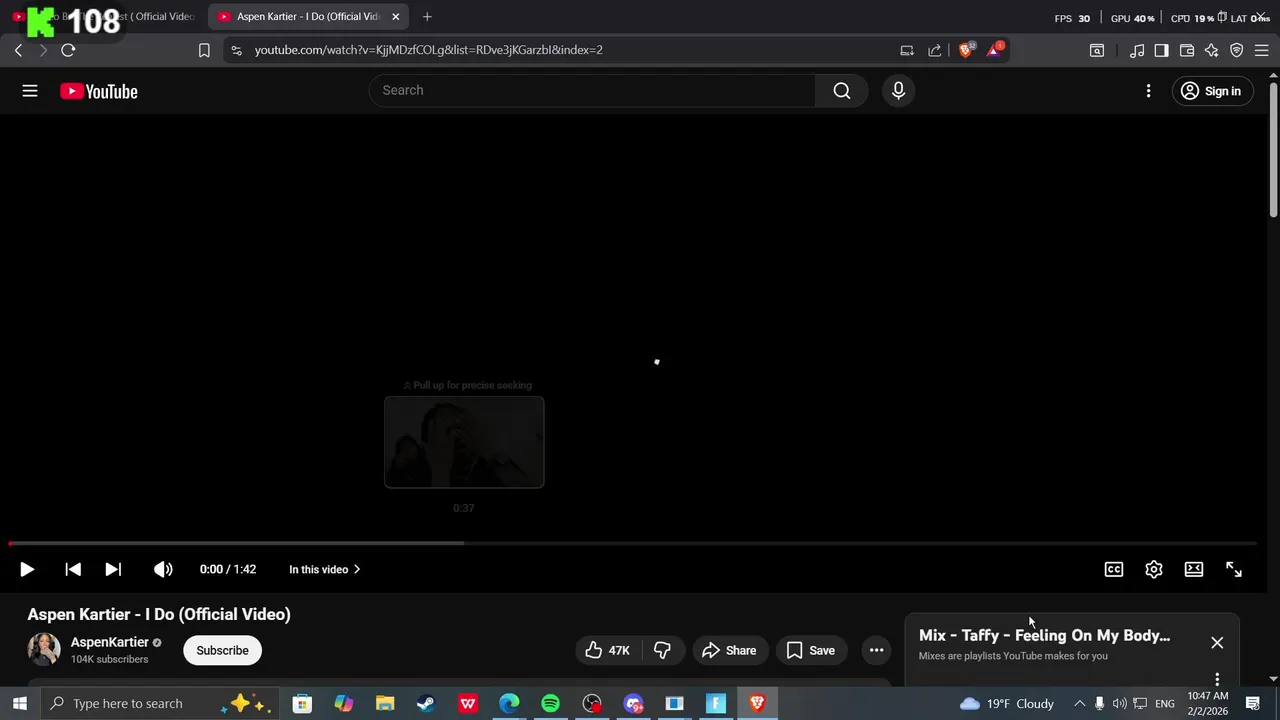1280x720 pixels.
Task: Open Brave Rewards triangle icon
Action: pyautogui.click(x=995, y=49)
